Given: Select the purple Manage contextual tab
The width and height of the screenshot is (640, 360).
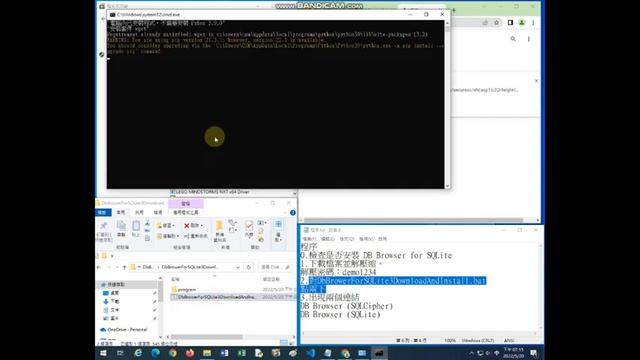Looking at the screenshot, I should pos(186,203).
